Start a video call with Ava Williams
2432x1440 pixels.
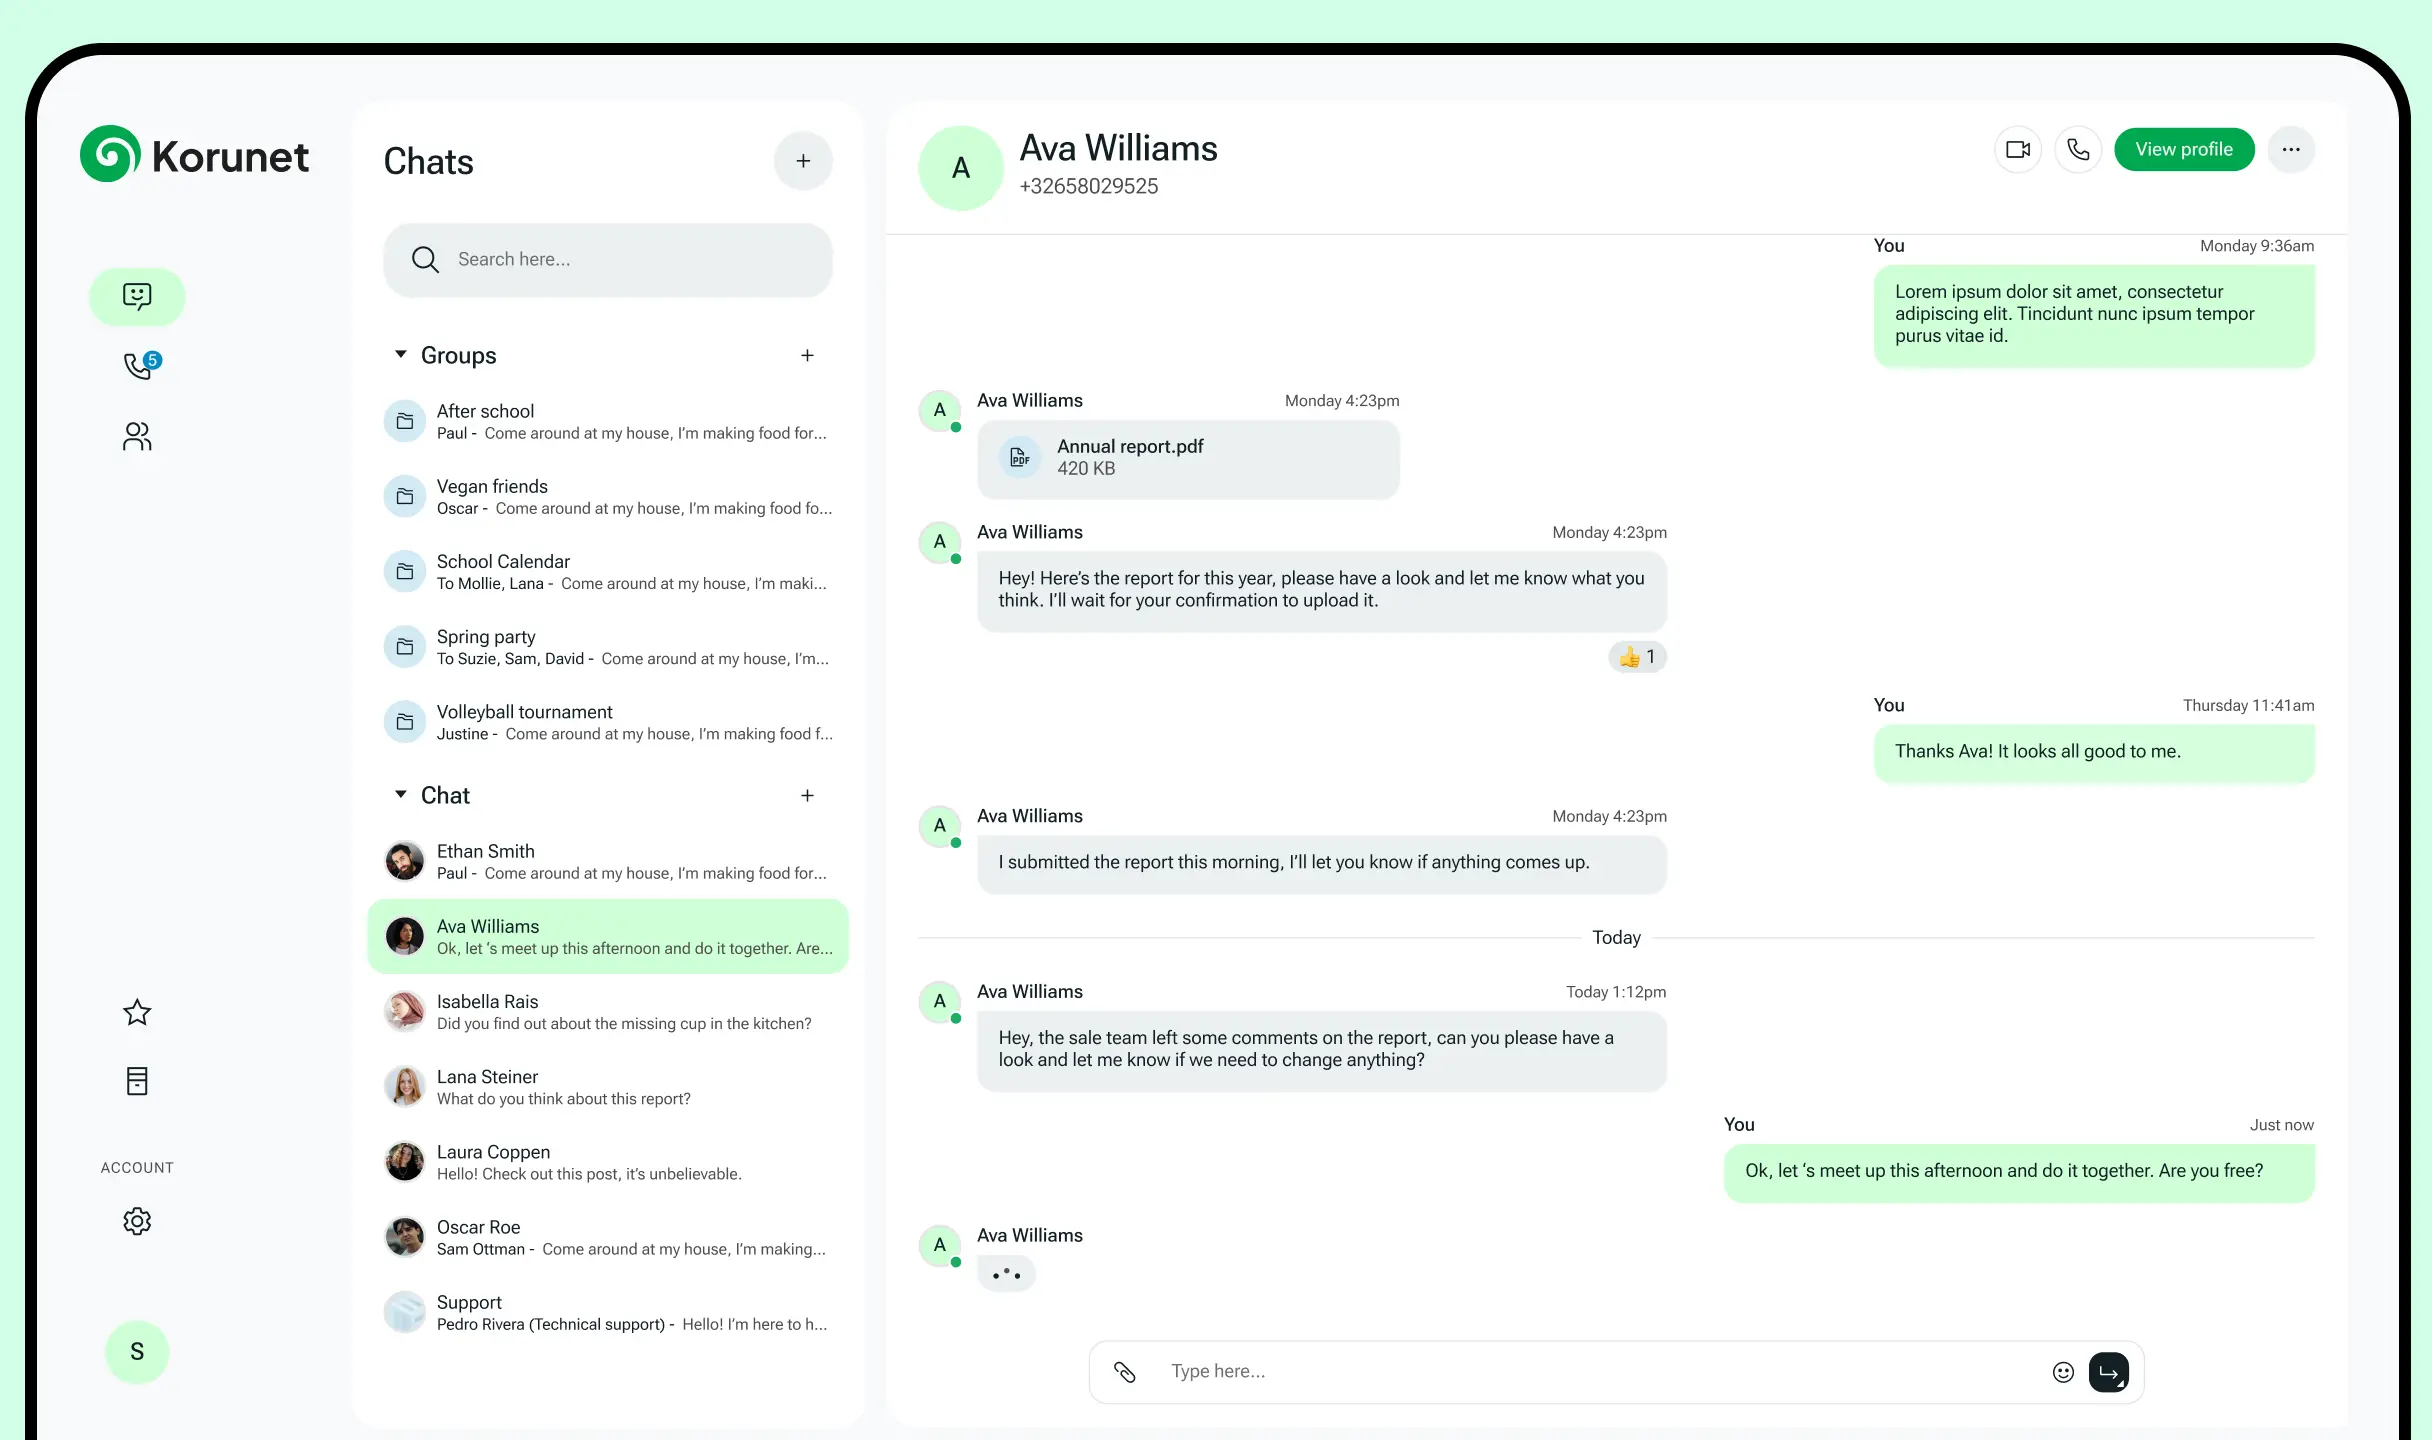[x=2017, y=149]
